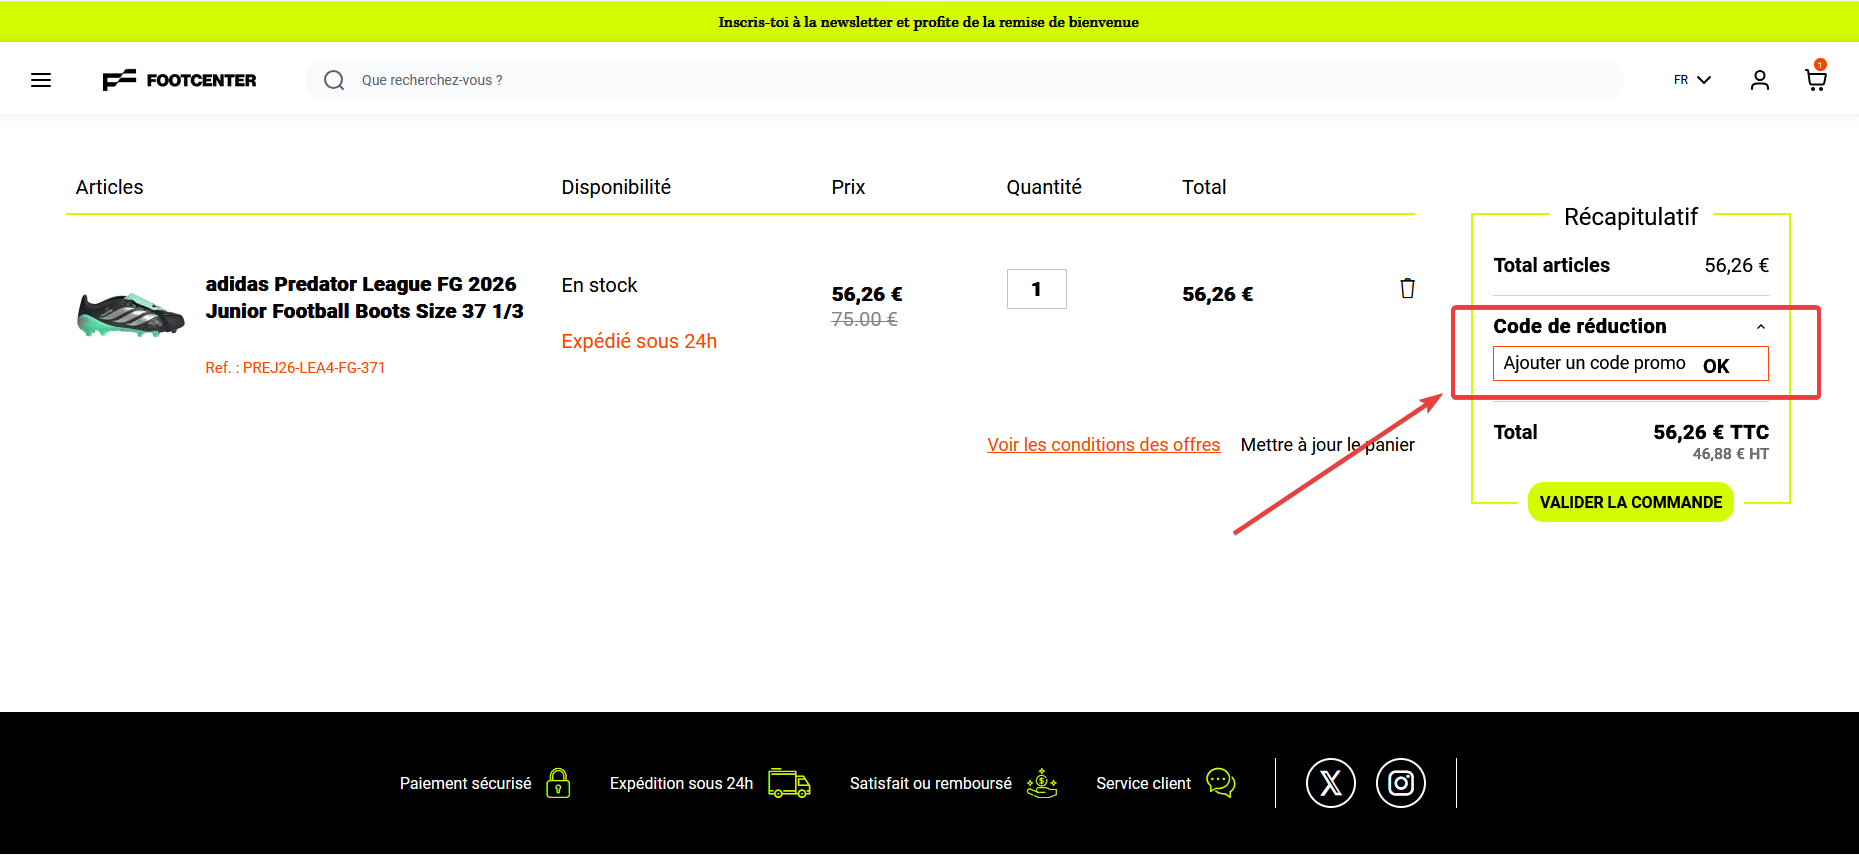The width and height of the screenshot is (1859, 857).
Task: Click the customer service chat icon
Action: click(1221, 783)
